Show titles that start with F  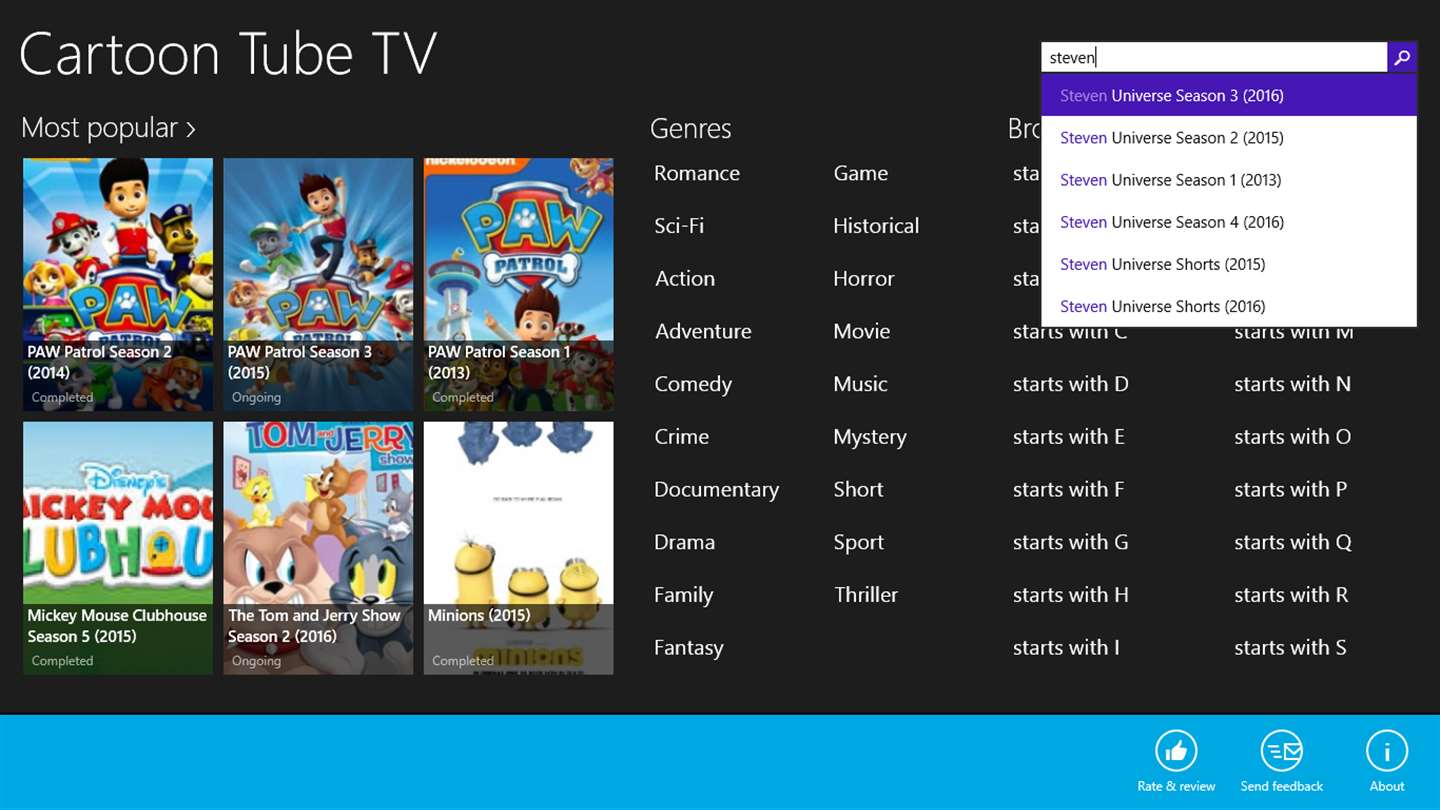(x=1068, y=490)
